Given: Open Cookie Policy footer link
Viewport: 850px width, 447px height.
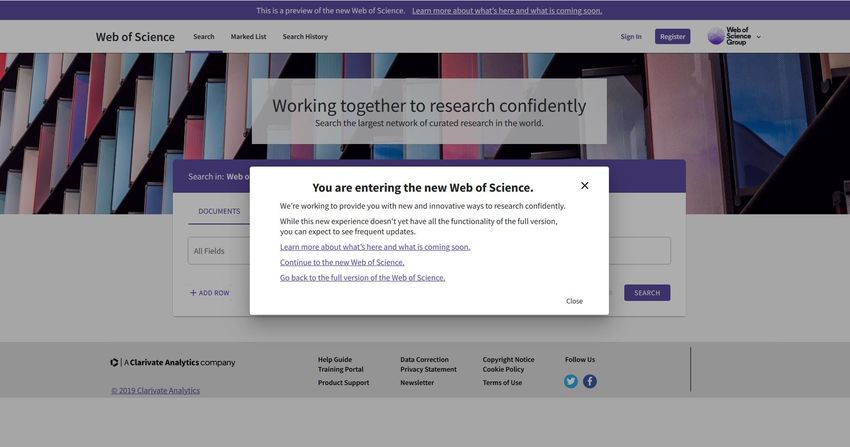Looking at the screenshot, I should coord(503,369).
